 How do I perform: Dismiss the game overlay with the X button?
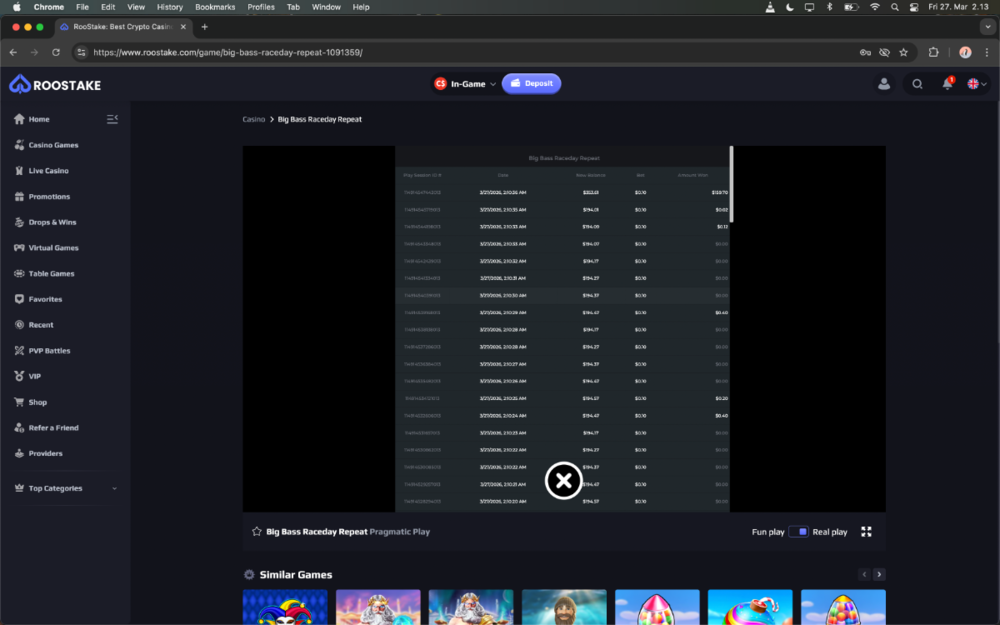(563, 480)
